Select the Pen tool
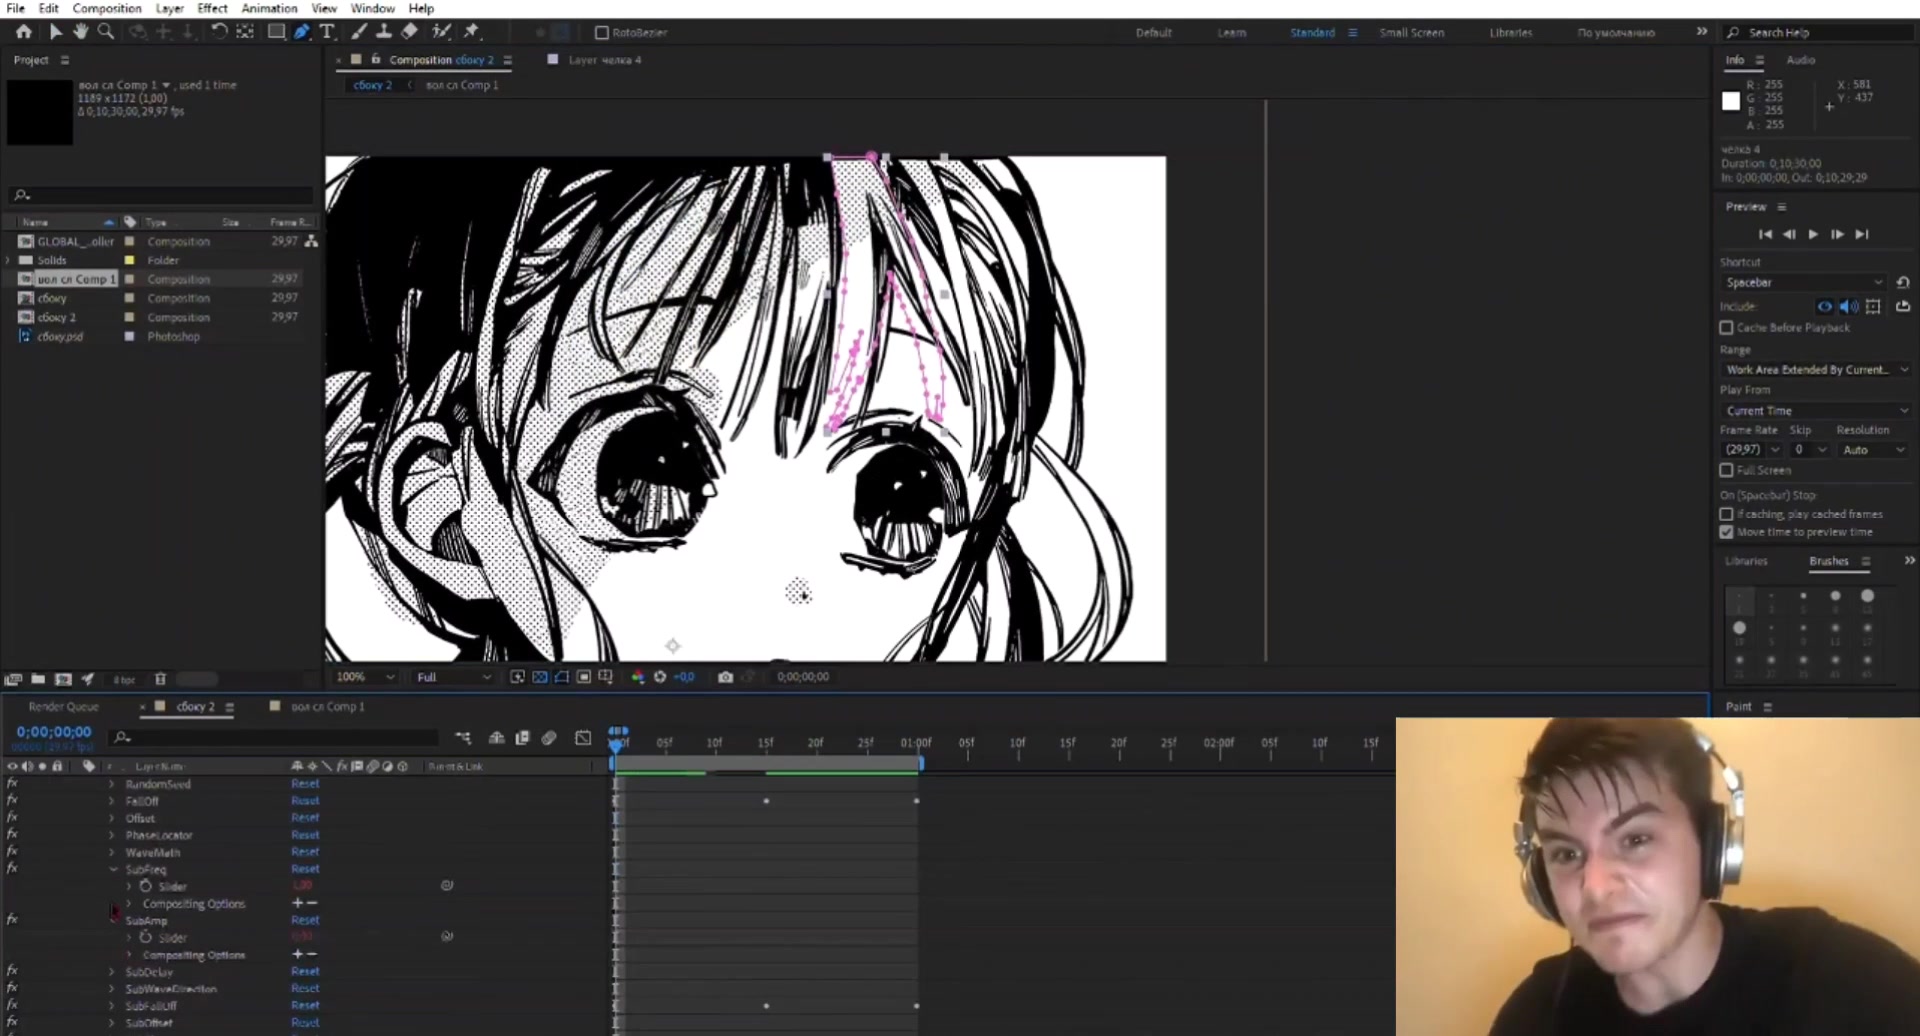 pos(302,32)
